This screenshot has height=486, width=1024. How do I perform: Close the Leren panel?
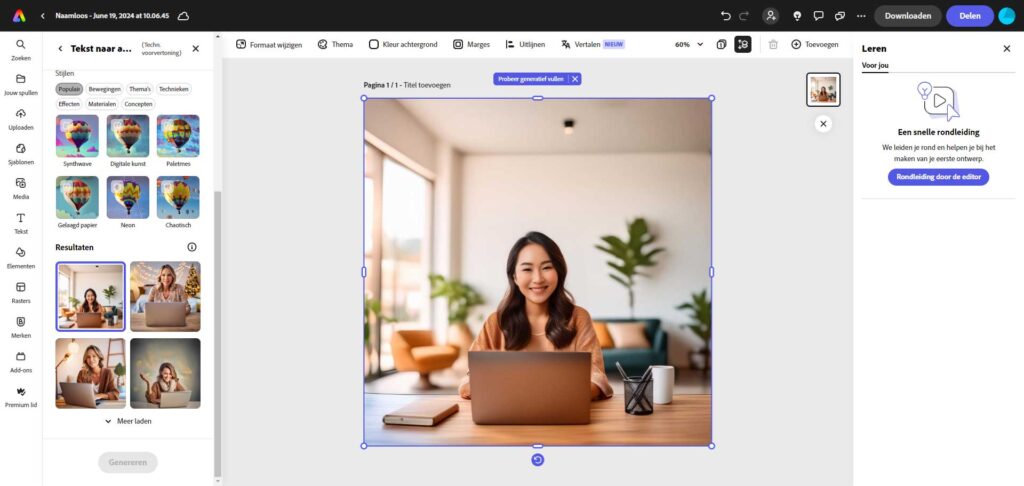(x=1006, y=48)
